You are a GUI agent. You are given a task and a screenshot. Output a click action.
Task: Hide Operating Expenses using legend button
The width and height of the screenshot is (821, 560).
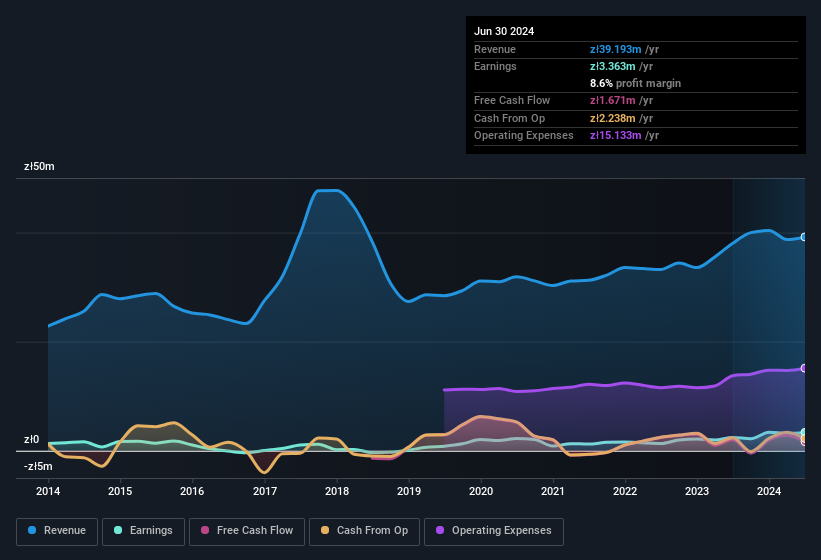494,530
